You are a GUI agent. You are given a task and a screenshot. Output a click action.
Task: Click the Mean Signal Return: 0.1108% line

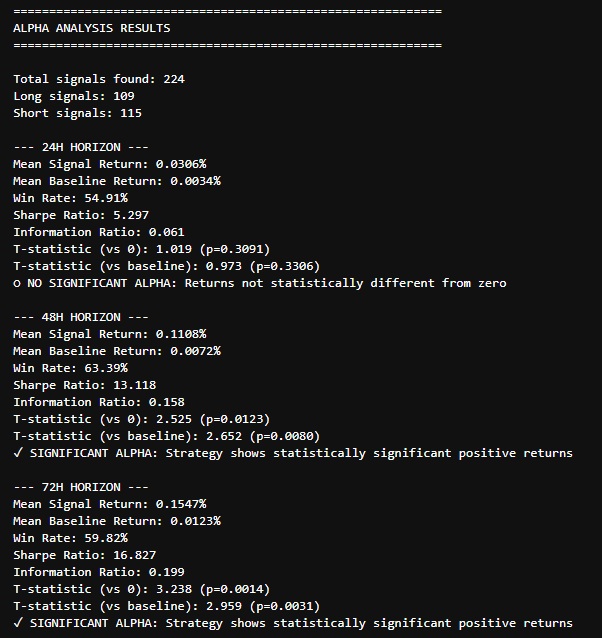110,334
